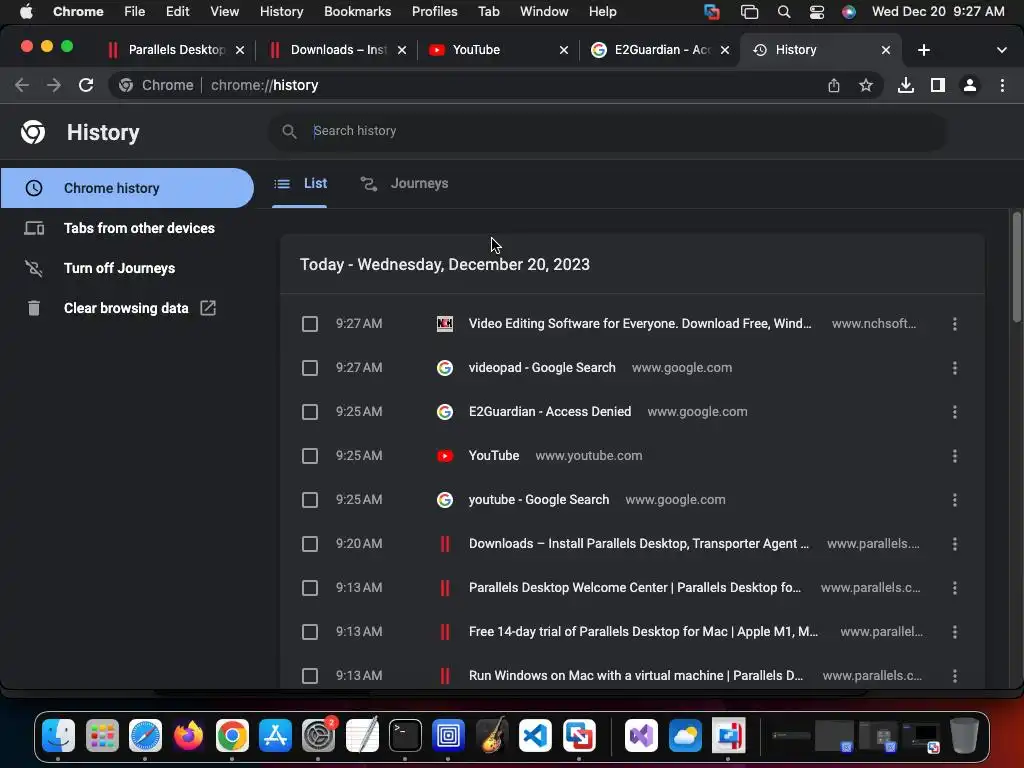Open Control Center in menu bar
The width and height of the screenshot is (1024, 768).
(816, 12)
